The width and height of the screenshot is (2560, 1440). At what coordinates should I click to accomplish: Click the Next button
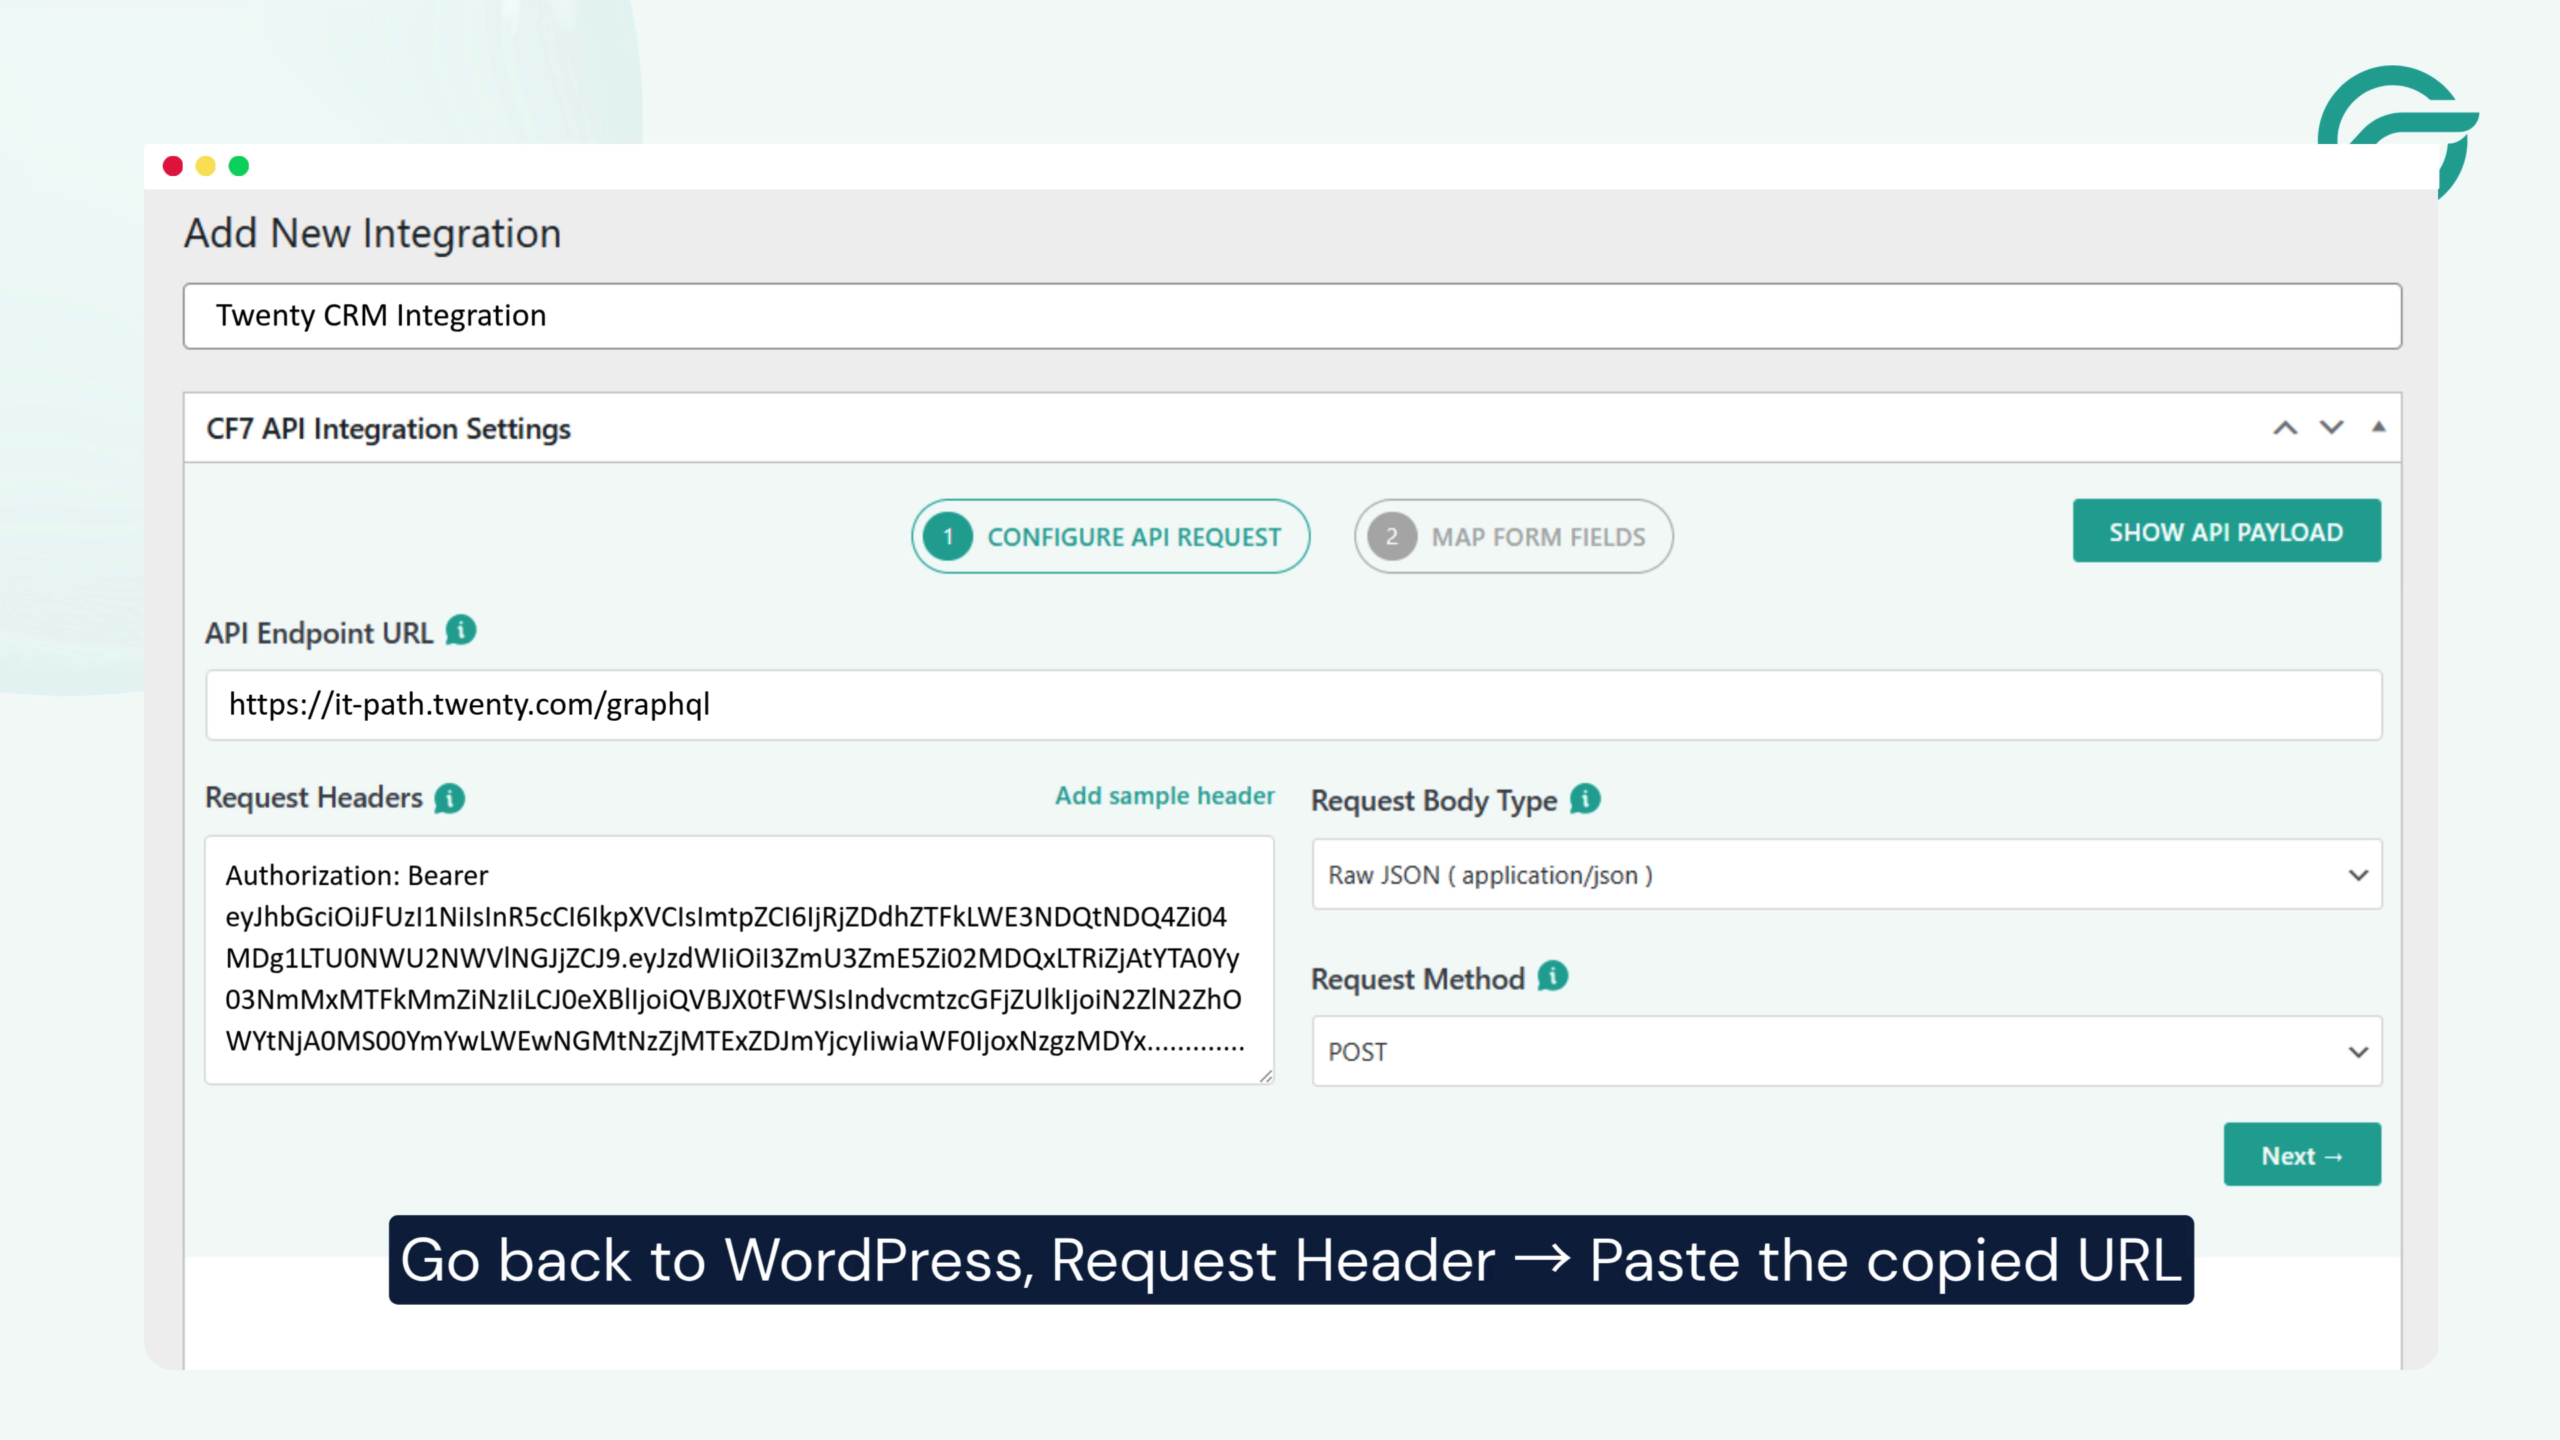[2302, 1155]
